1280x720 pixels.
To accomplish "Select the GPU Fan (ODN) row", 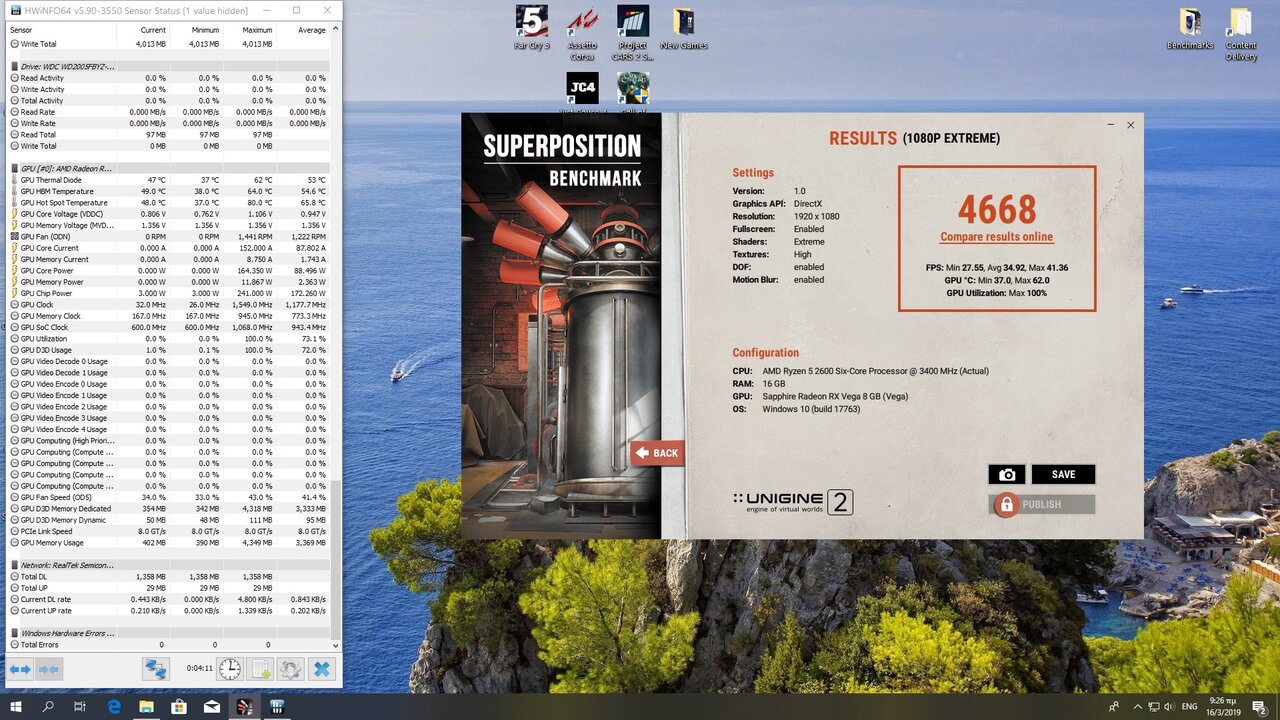I will [168, 237].
